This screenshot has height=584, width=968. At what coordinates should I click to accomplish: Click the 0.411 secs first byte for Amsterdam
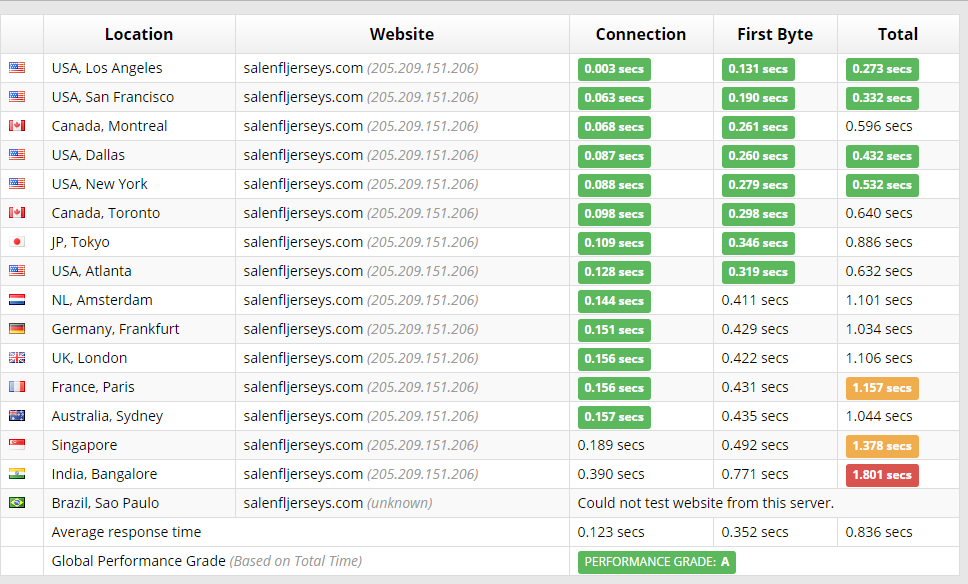[755, 300]
